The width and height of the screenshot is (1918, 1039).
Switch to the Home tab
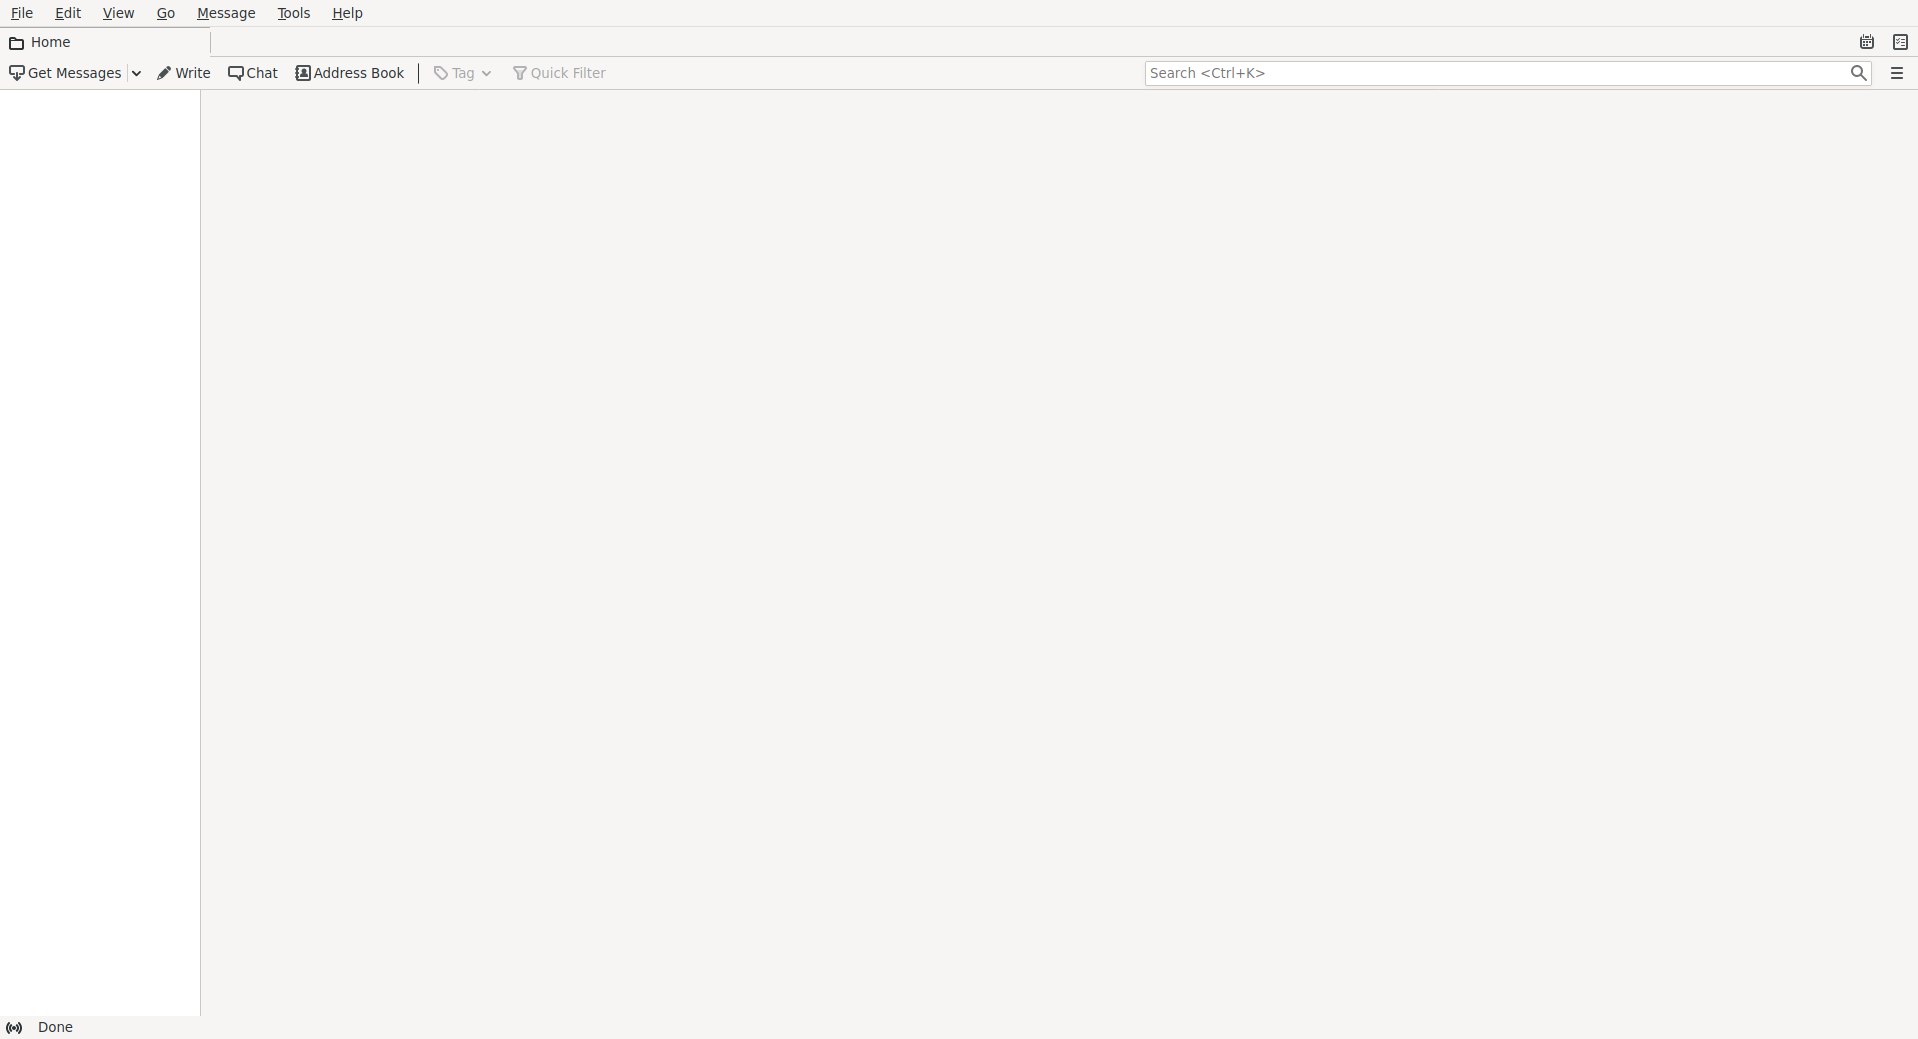(105, 42)
